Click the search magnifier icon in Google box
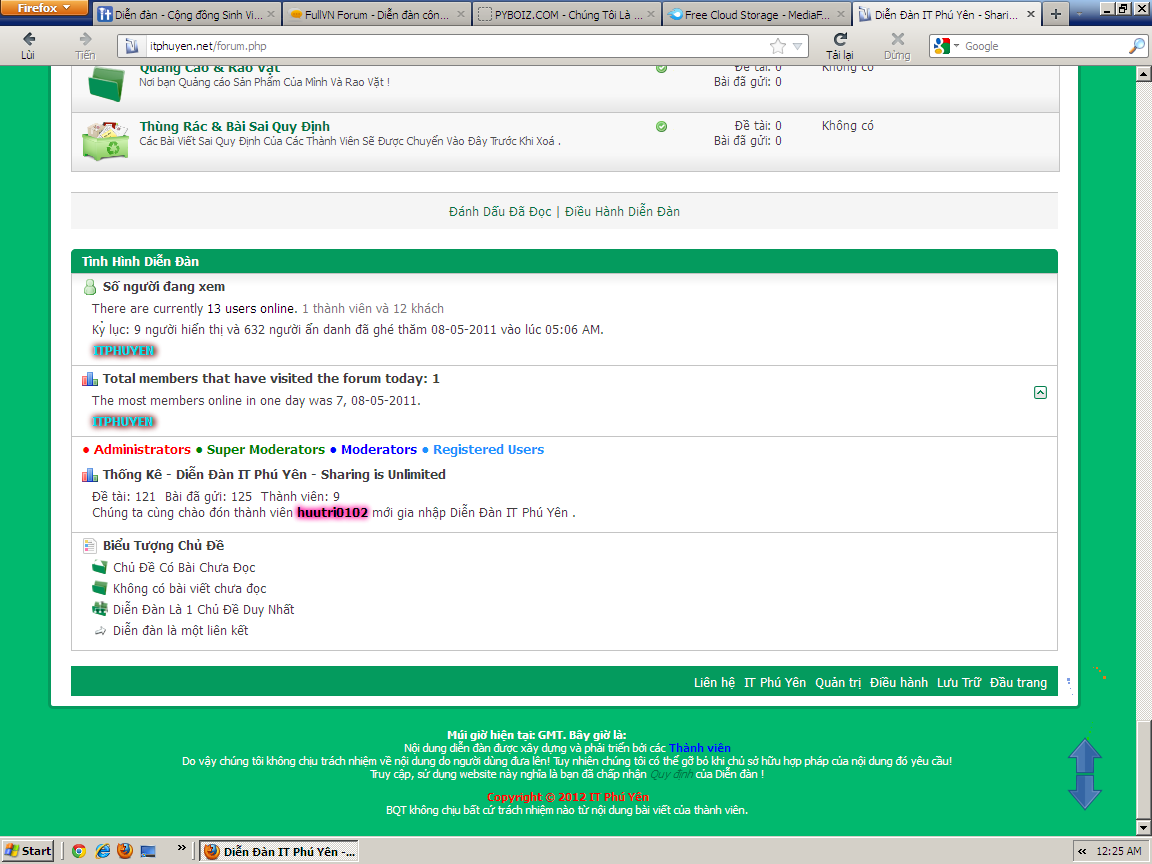This screenshot has height=864, width=1152. pyautogui.click(x=1136, y=46)
